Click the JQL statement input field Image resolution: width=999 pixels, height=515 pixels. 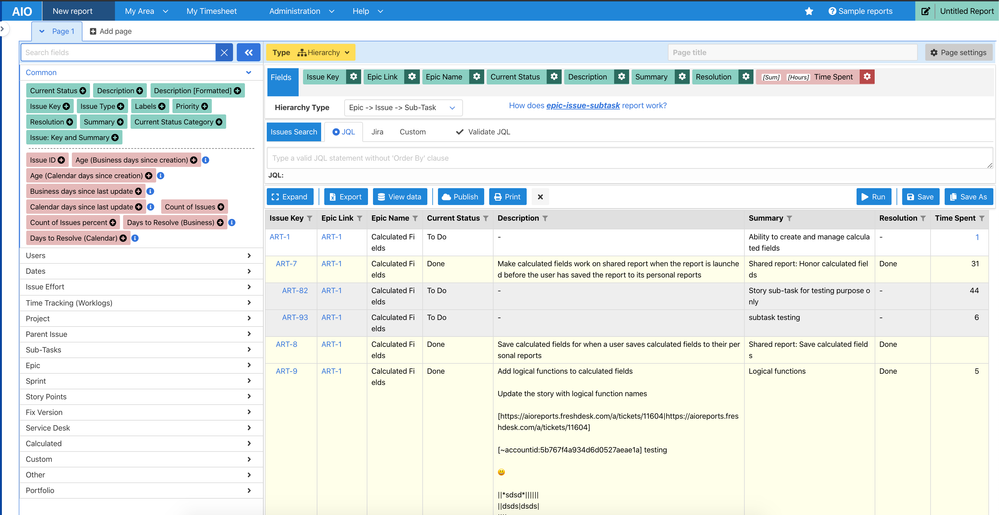(629, 158)
